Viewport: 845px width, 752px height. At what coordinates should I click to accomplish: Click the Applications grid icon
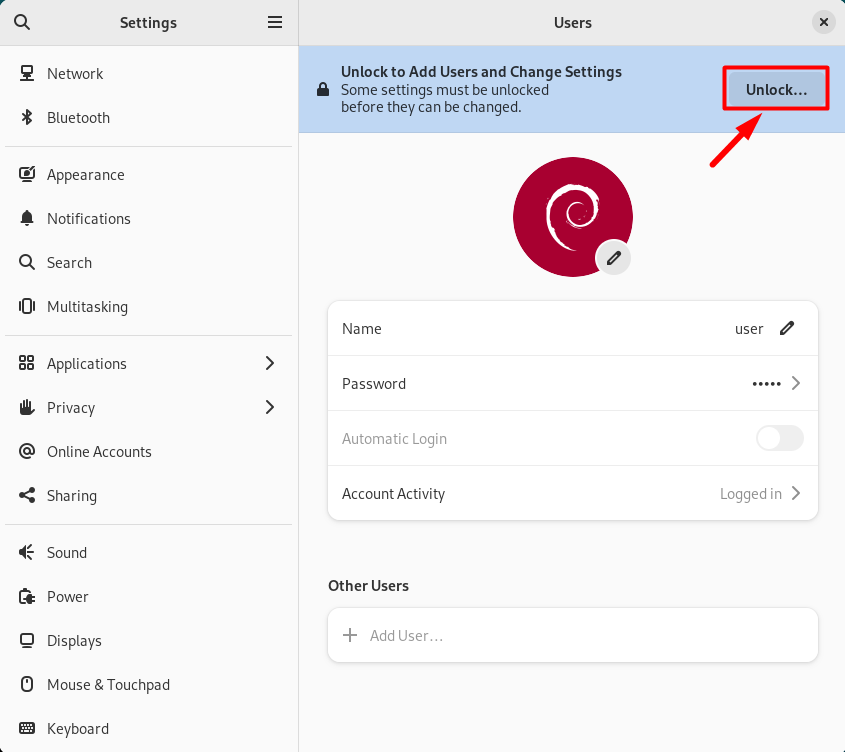[x=26, y=363]
